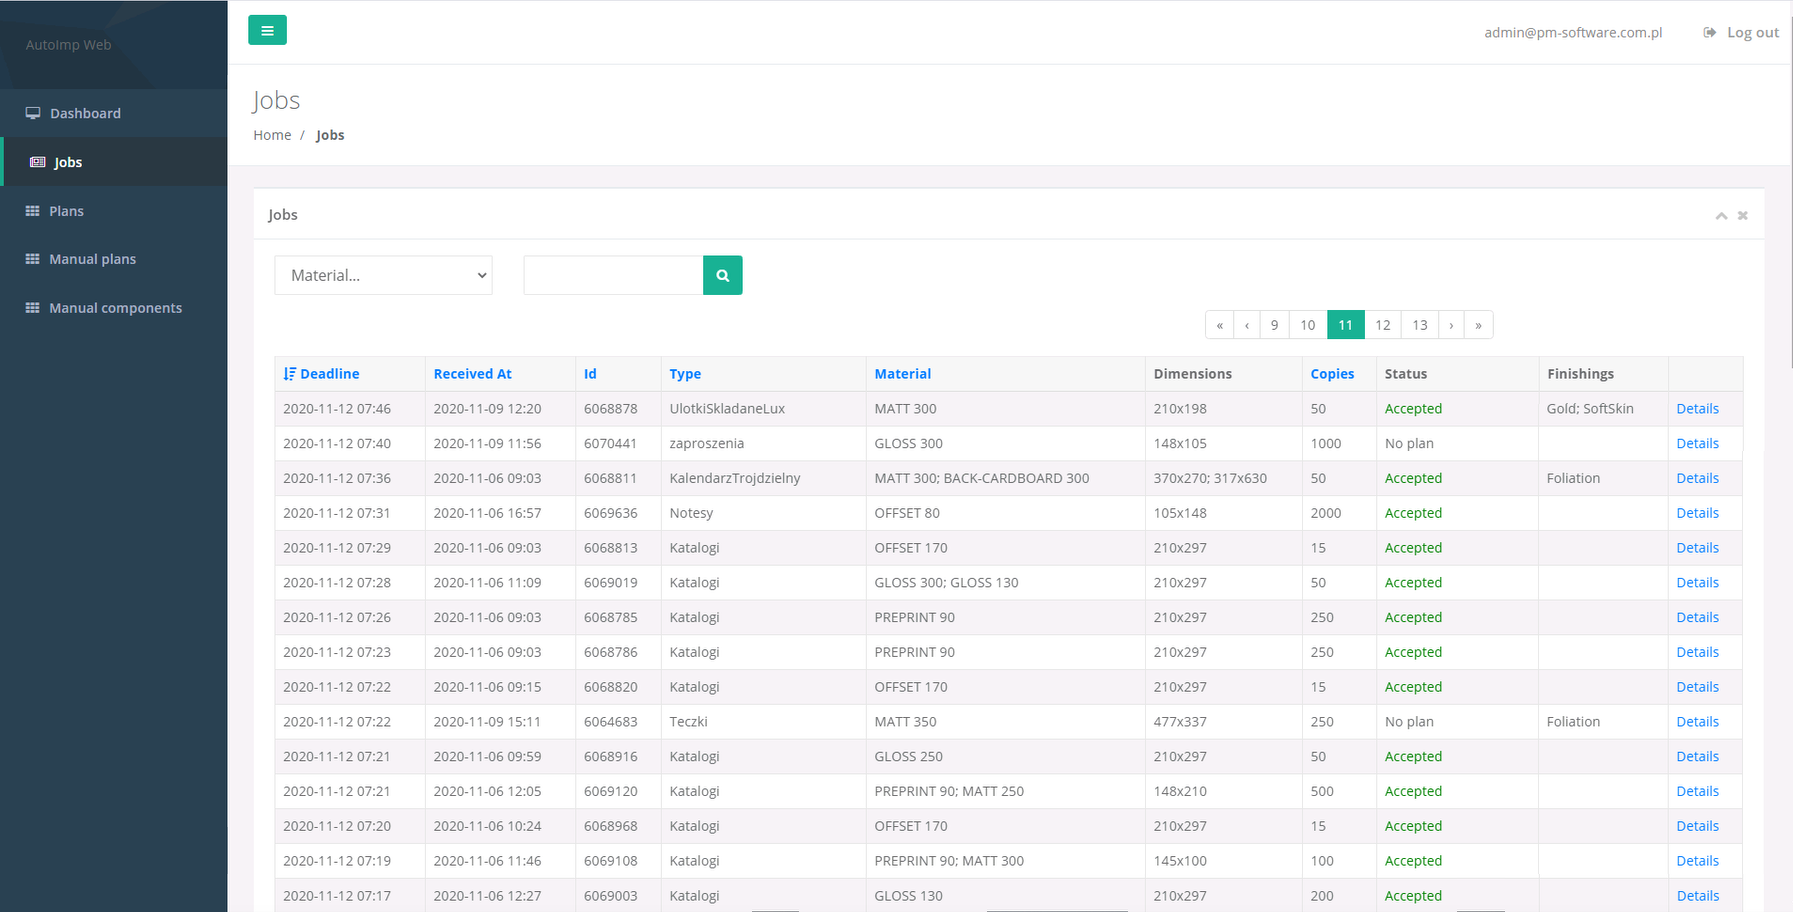
Task: Go to previous page using ‹
Action: pyautogui.click(x=1246, y=325)
